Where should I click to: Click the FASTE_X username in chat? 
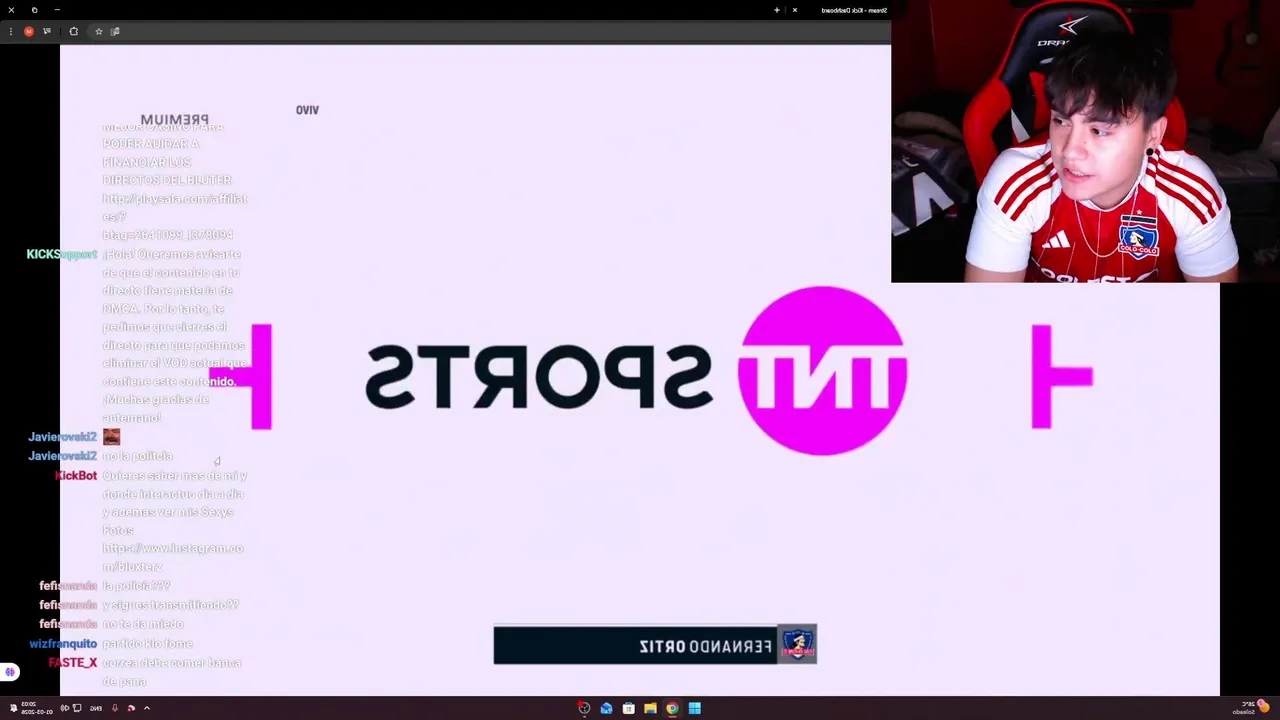click(x=73, y=663)
